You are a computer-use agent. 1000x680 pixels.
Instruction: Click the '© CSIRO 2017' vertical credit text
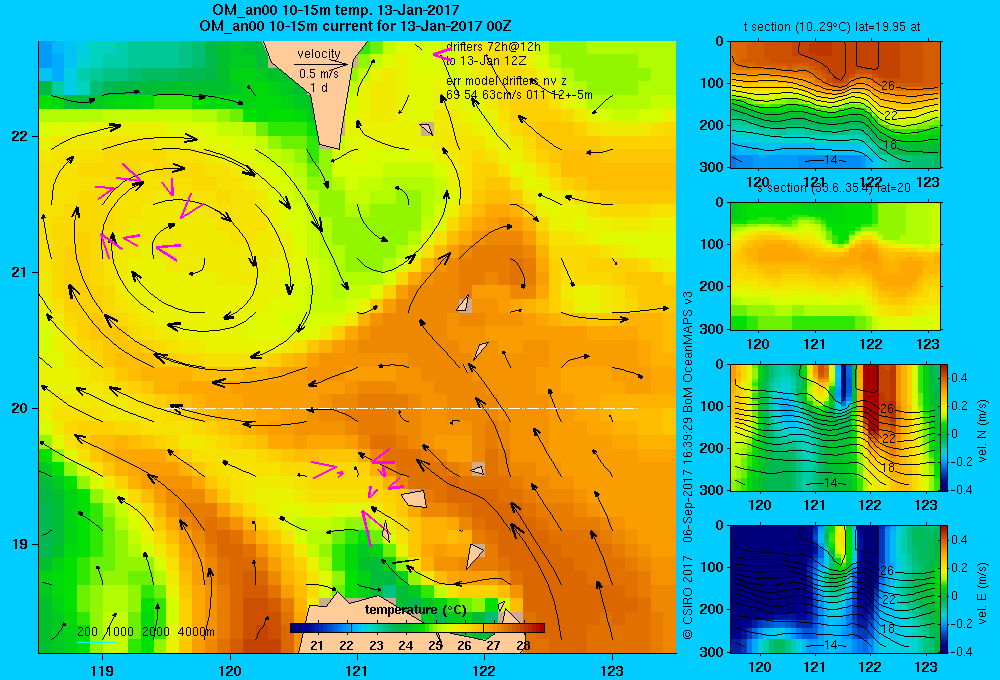[688, 598]
